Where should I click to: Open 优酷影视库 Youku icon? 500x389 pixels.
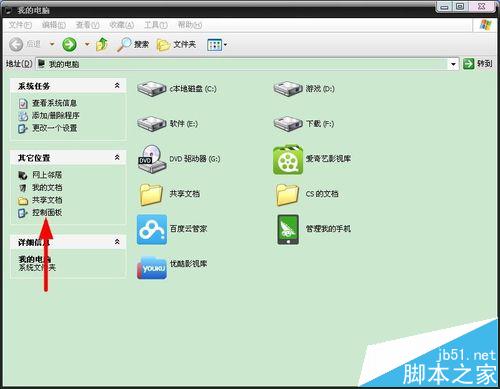[152, 268]
